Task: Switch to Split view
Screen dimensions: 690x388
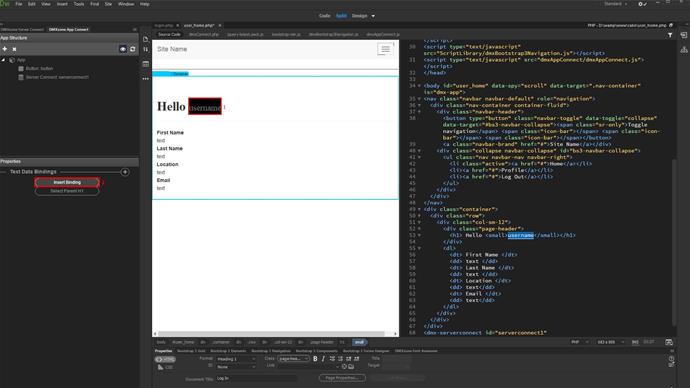Action: click(341, 16)
